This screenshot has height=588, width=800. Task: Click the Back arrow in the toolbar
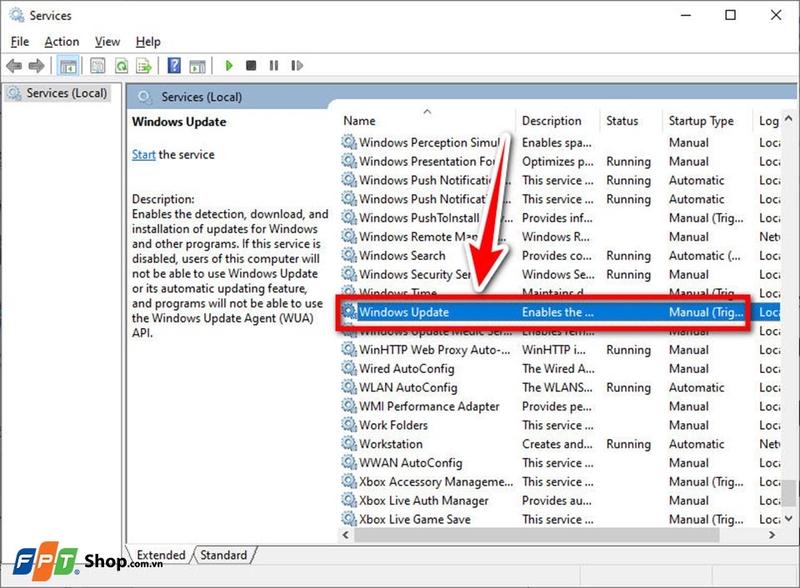coord(14,66)
